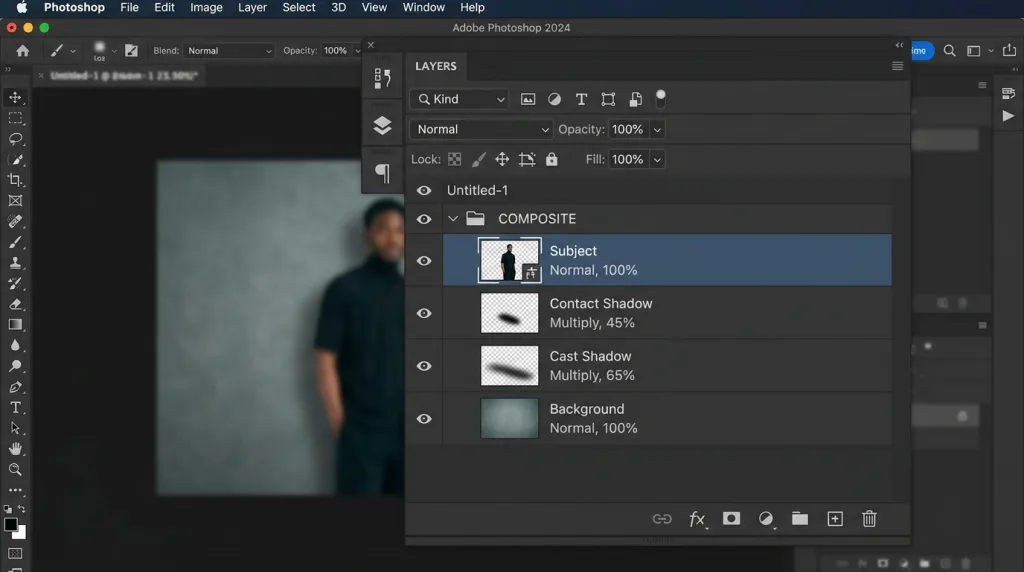Hide the Cast Shadow layer
This screenshot has height=572, width=1024.
(424, 366)
